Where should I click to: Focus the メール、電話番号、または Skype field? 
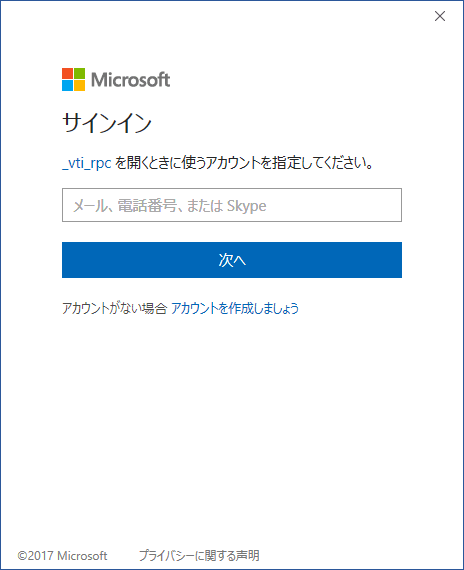pyautogui.click(x=232, y=205)
